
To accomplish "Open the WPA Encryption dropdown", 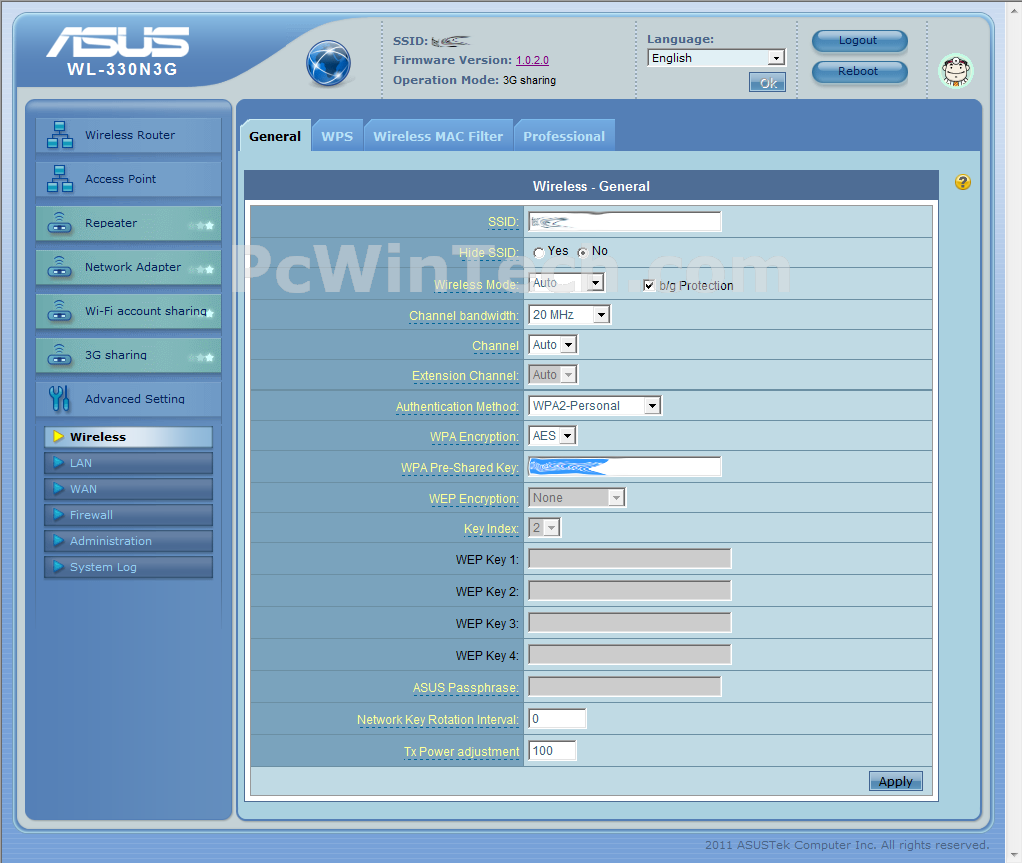I will coord(553,435).
